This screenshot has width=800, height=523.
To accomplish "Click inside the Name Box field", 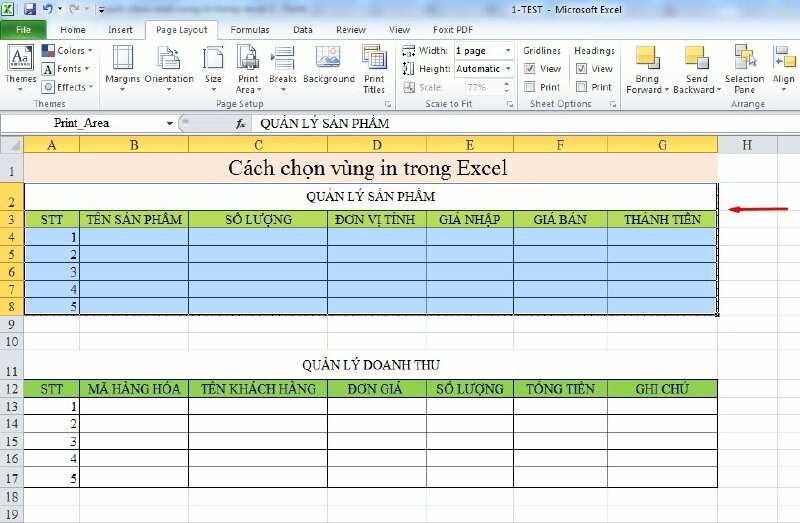I will 82,123.
